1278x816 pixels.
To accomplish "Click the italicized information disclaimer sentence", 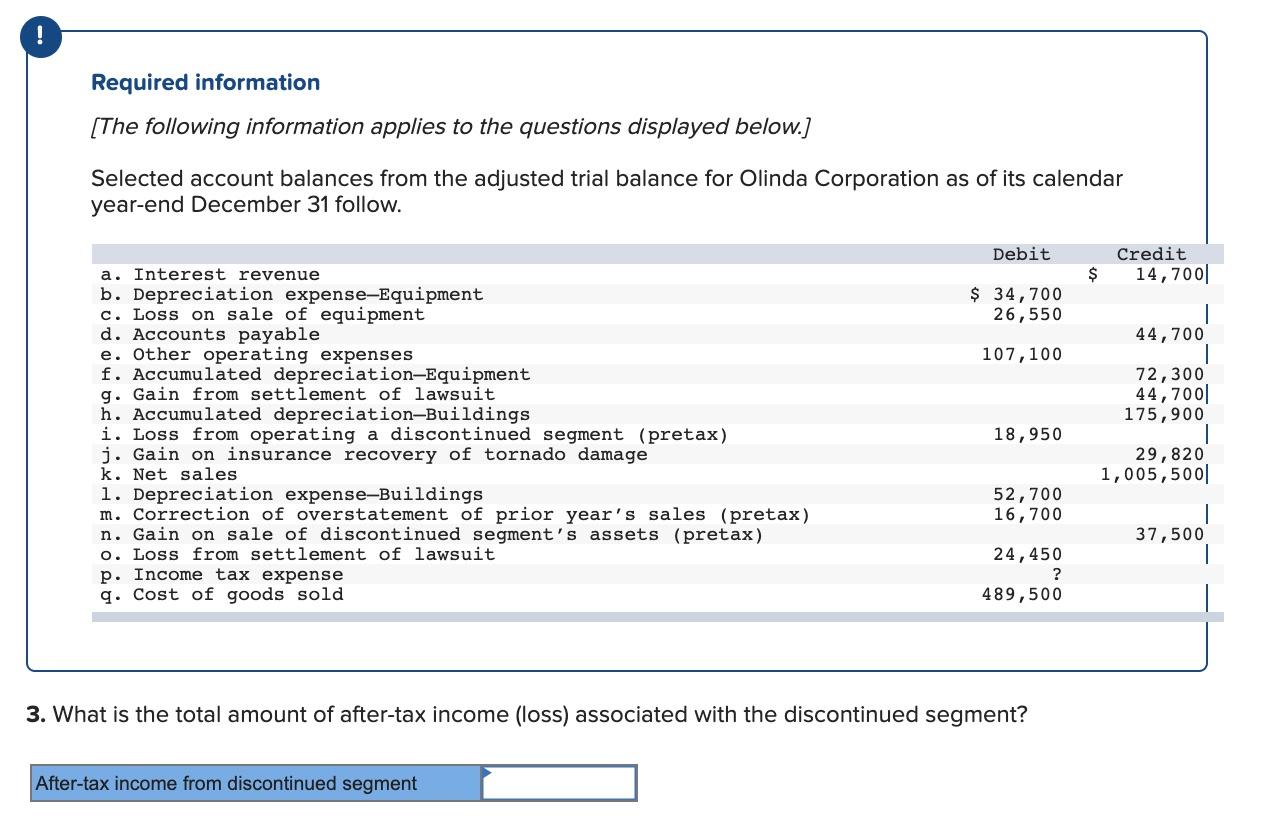I will [x=450, y=127].
